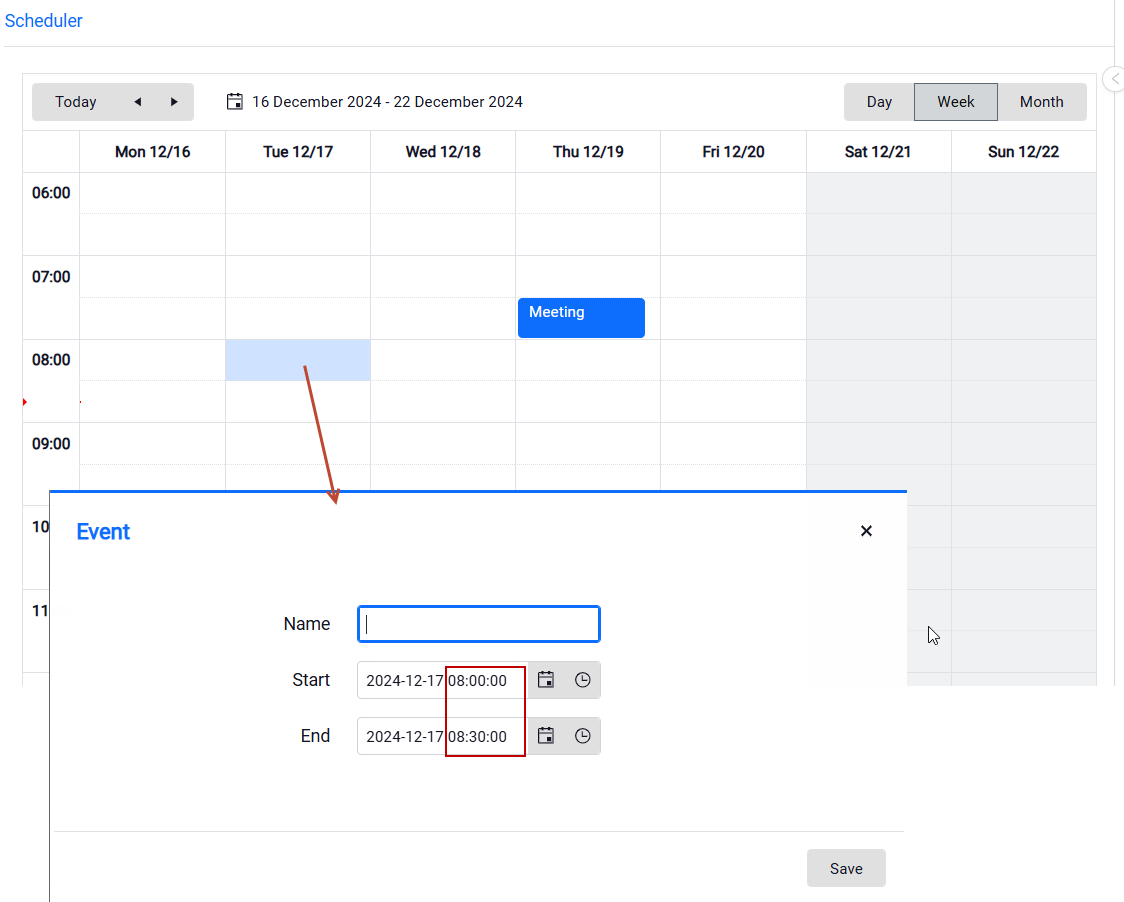Open date picker calendar icon beside date range
Image resolution: width=1124 pixels, height=902 pixels.
point(234,102)
